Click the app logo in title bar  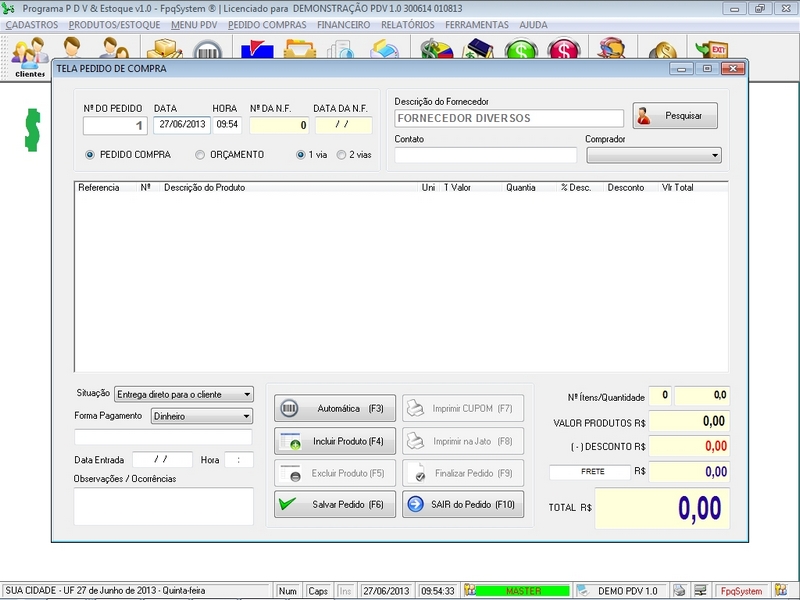tap(8, 8)
